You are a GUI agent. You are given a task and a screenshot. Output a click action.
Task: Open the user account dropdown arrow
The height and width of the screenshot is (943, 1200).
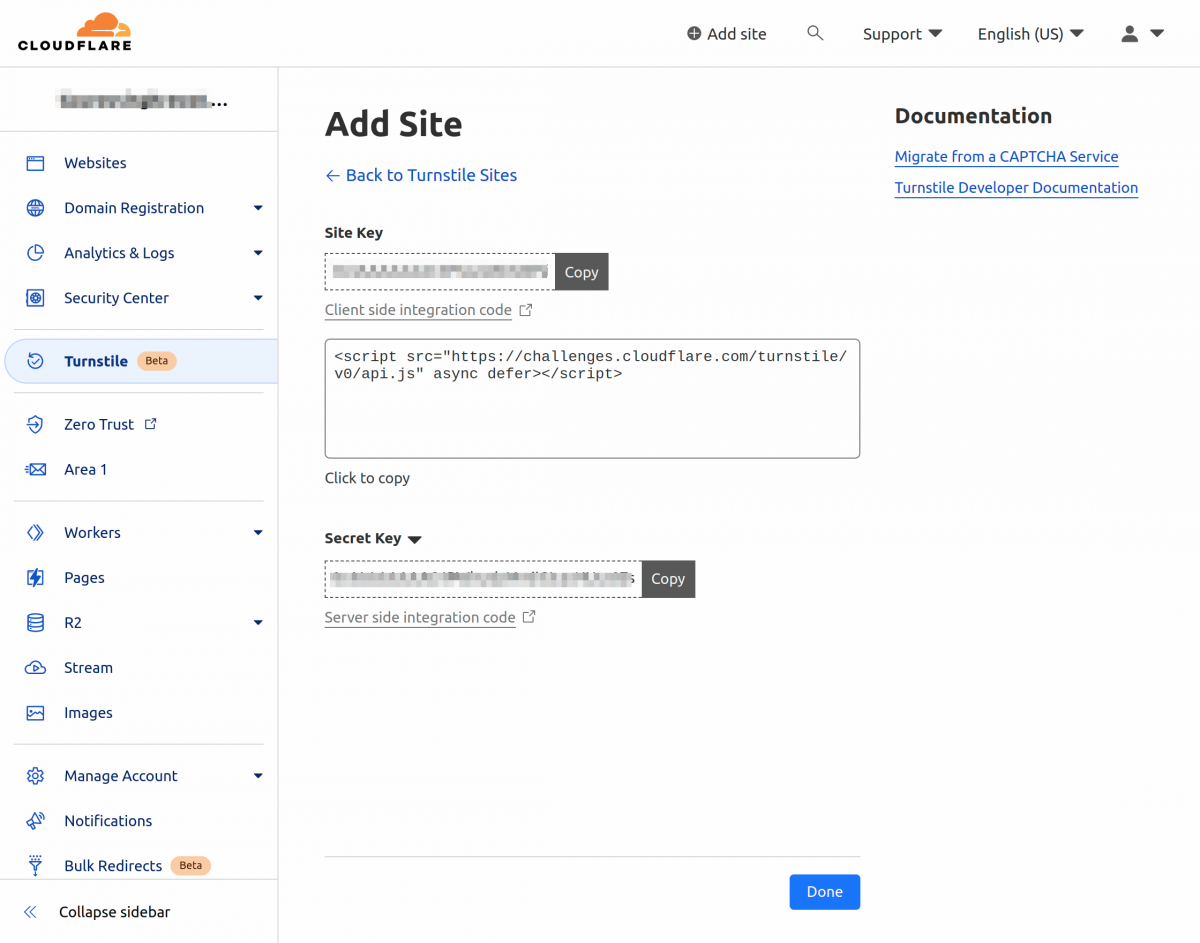coord(1157,34)
